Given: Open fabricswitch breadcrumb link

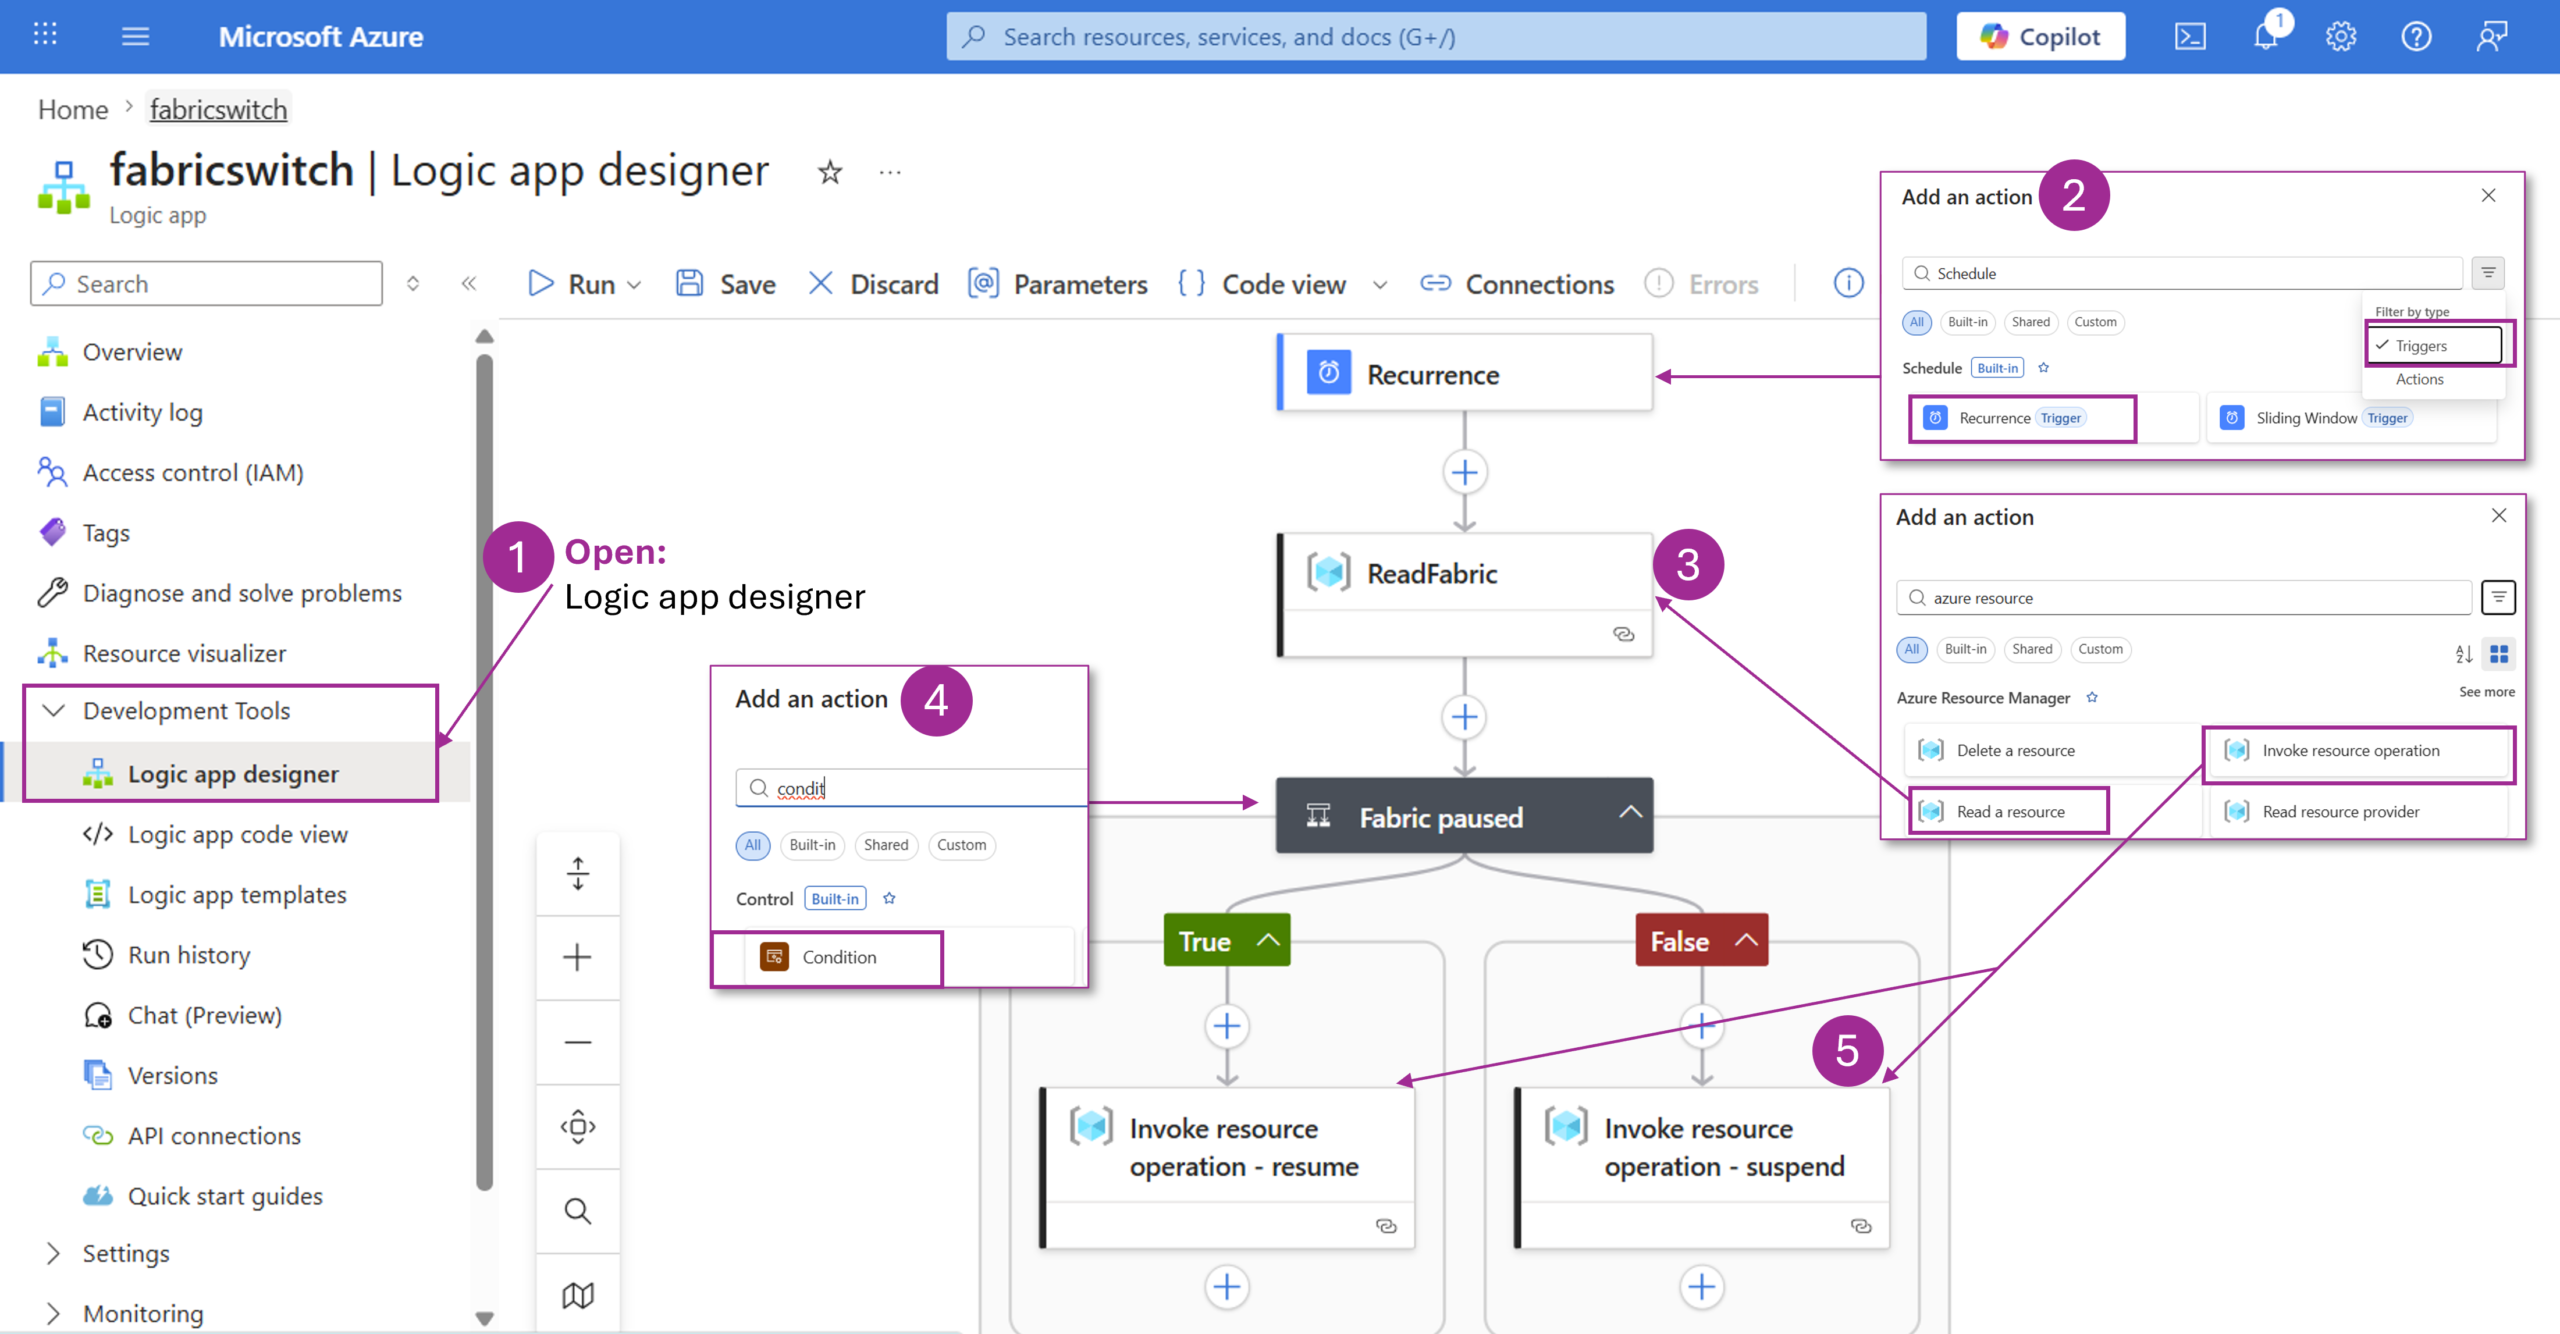Looking at the screenshot, I should point(218,109).
